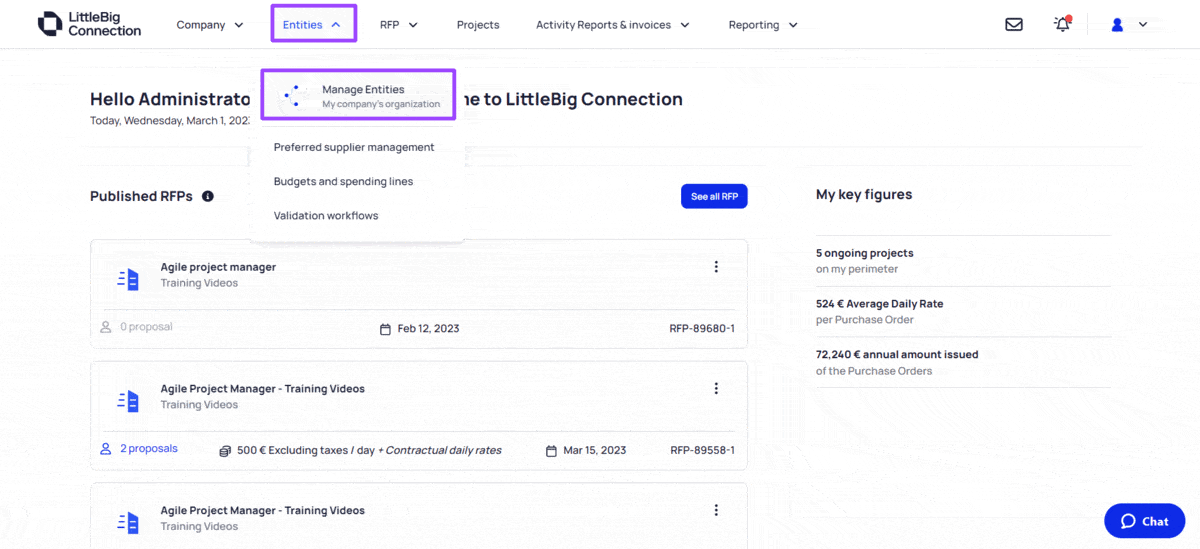Click the Manage Entities network icon

(292, 96)
